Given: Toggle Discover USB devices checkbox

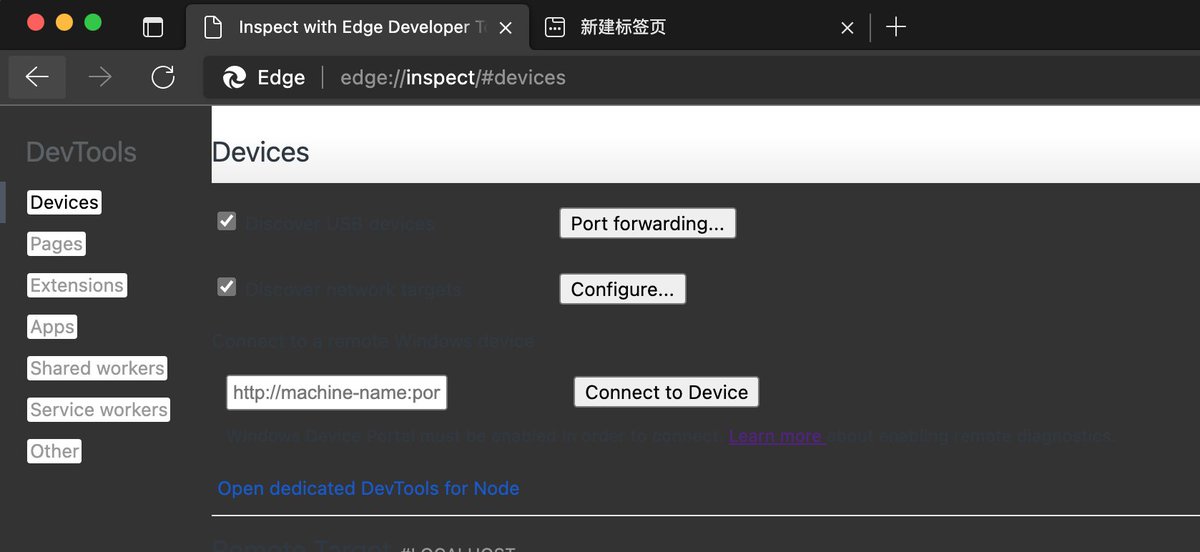Looking at the screenshot, I should [x=227, y=222].
